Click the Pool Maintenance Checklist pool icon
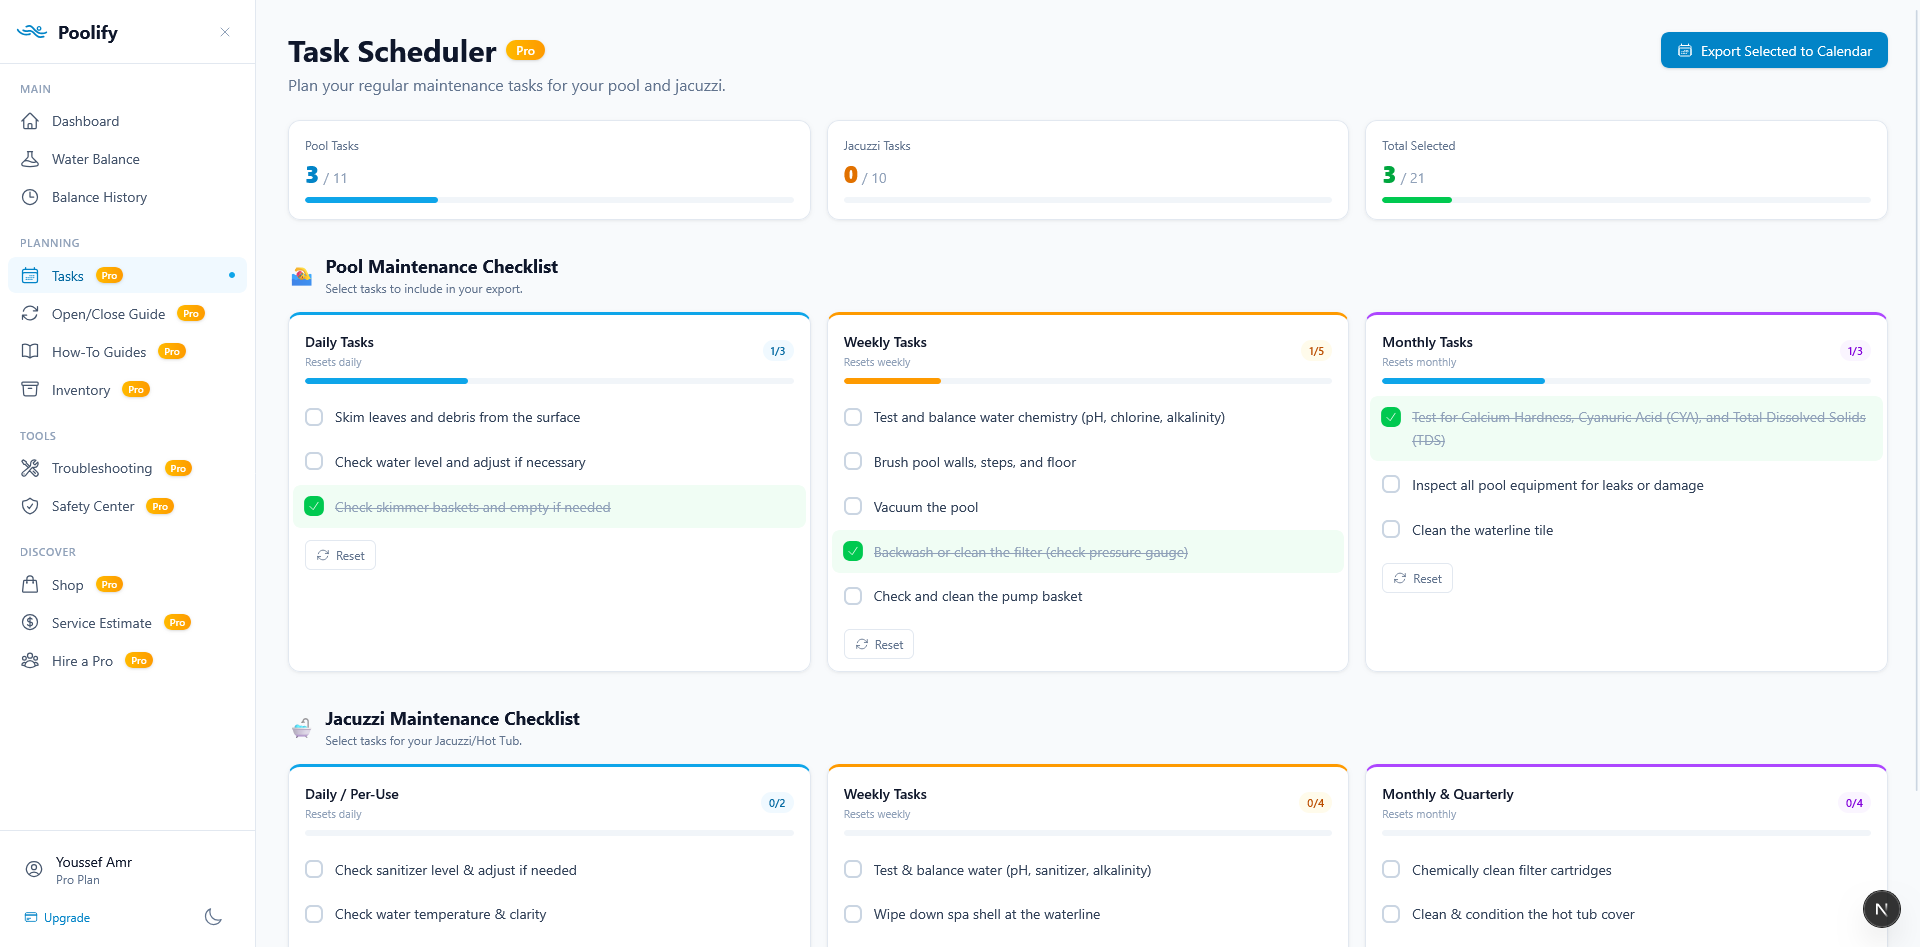Viewport: 1920px width, 947px height. [301, 277]
